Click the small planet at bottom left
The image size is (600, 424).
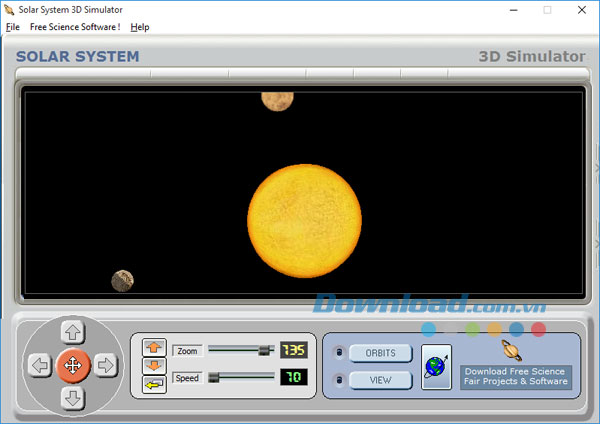(x=122, y=281)
